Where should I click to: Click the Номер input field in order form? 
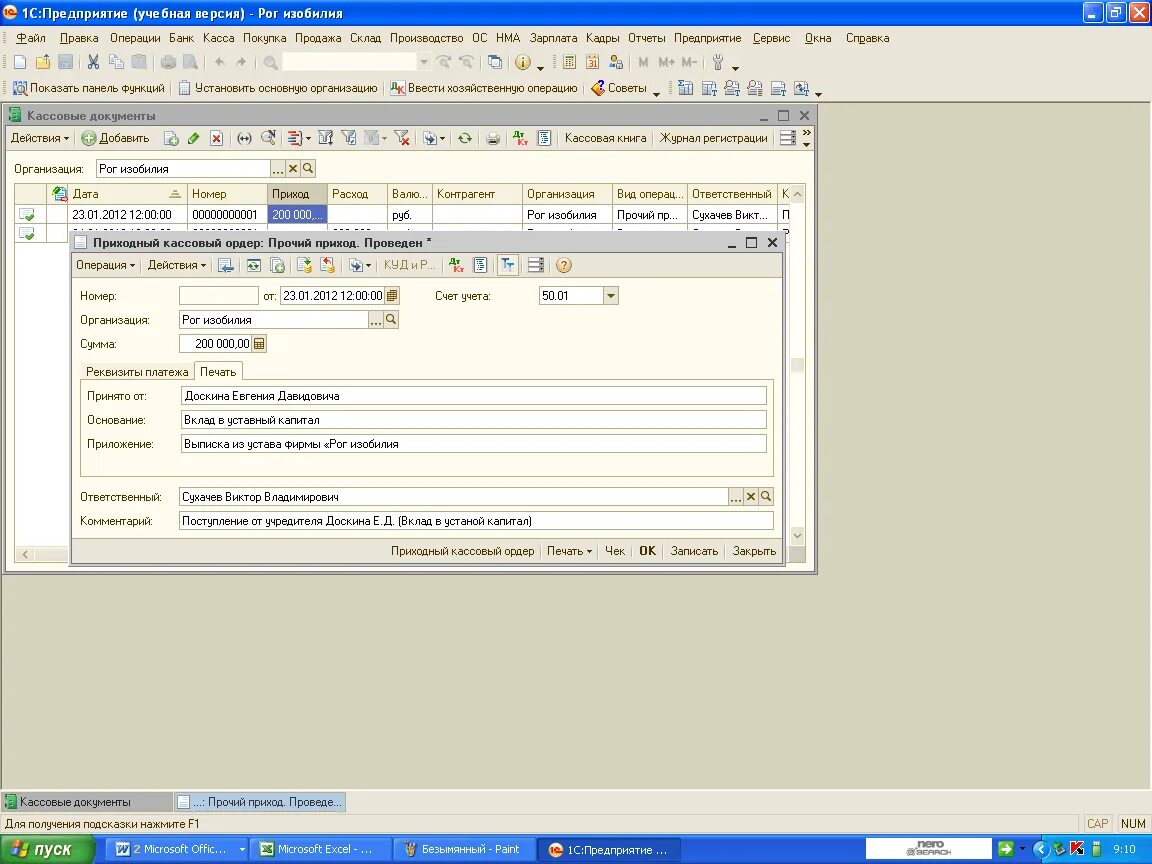pos(219,296)
